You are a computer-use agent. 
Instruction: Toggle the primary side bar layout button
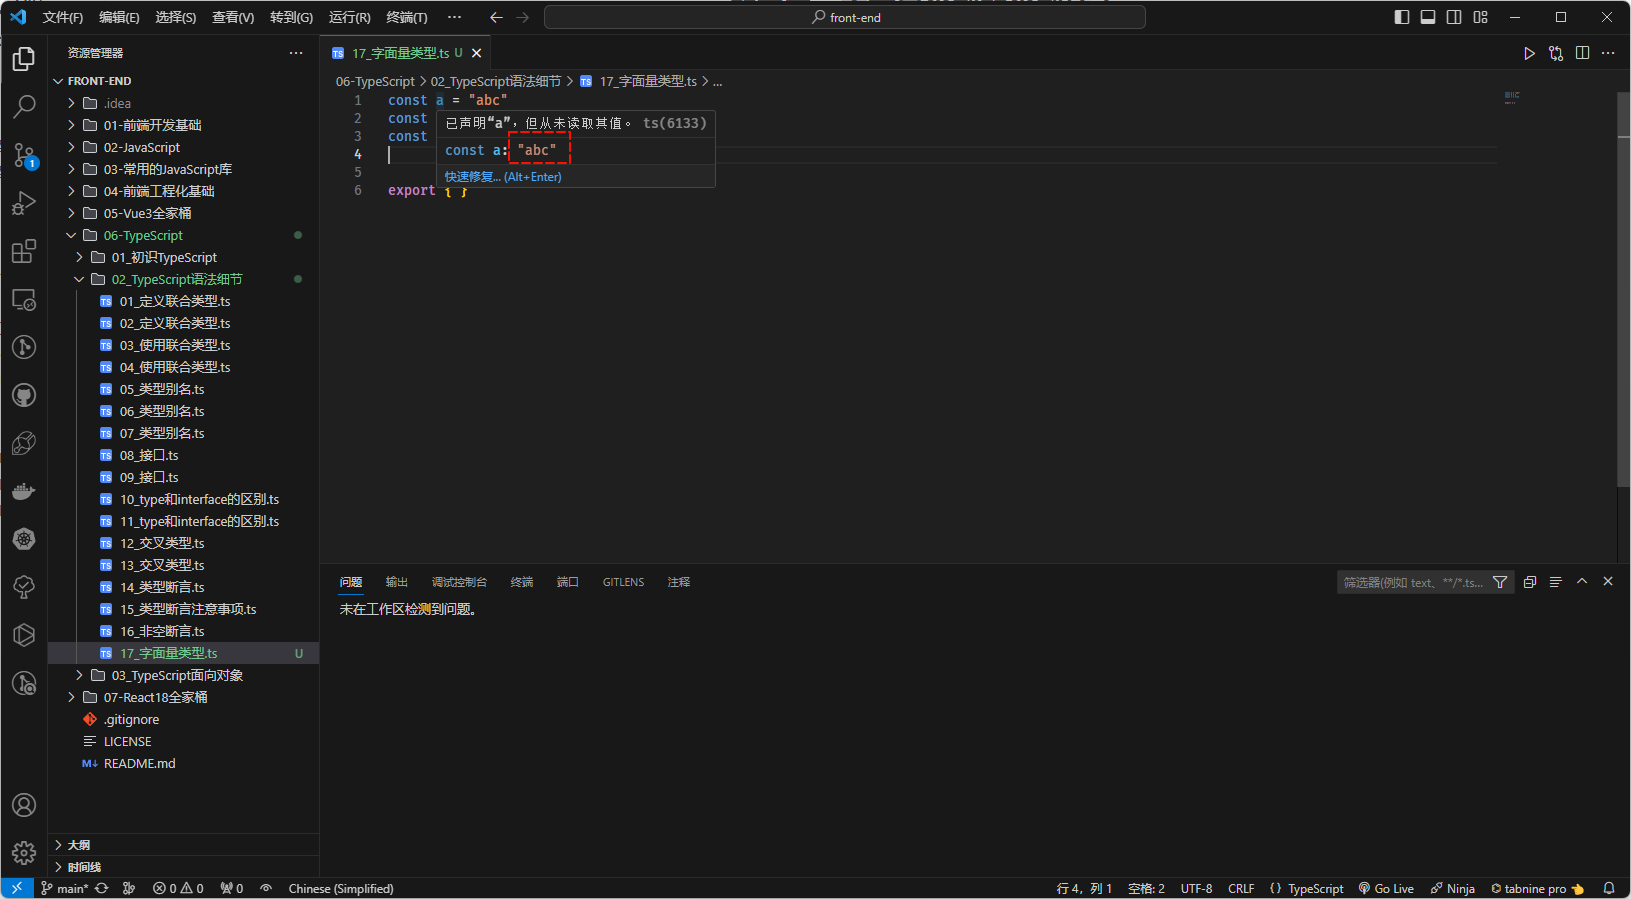pos(1401,17)
